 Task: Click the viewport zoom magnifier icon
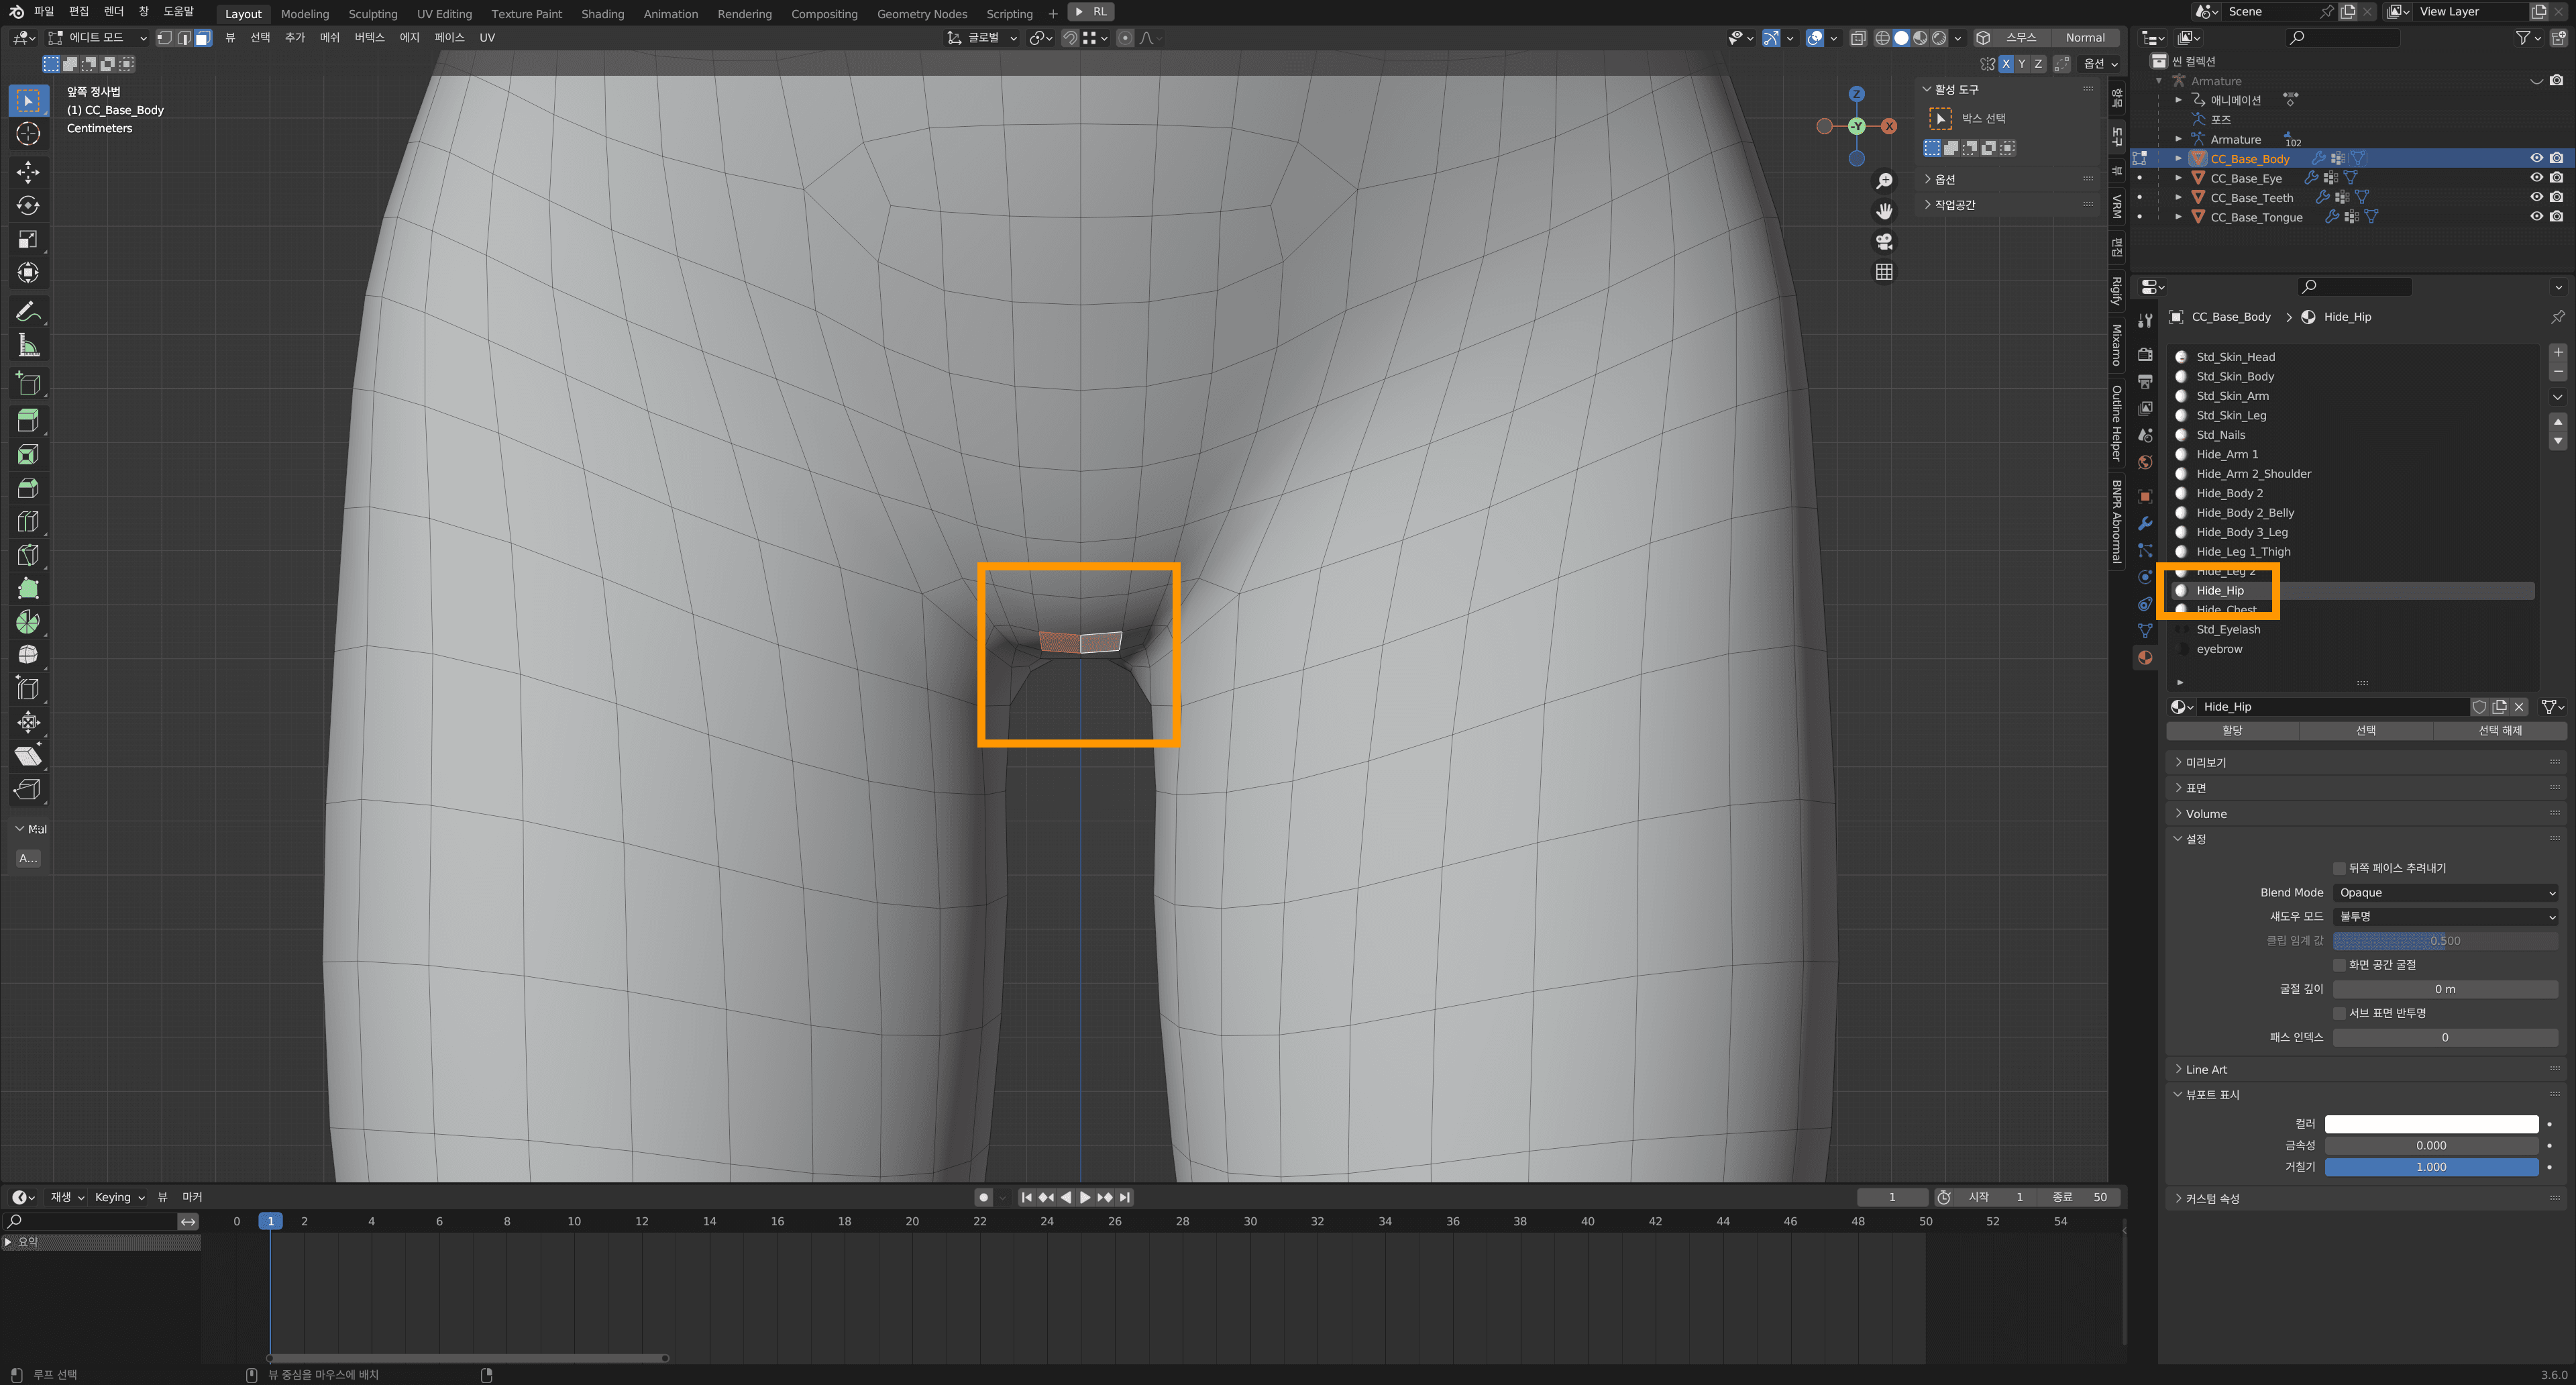tap(1884, 181)
